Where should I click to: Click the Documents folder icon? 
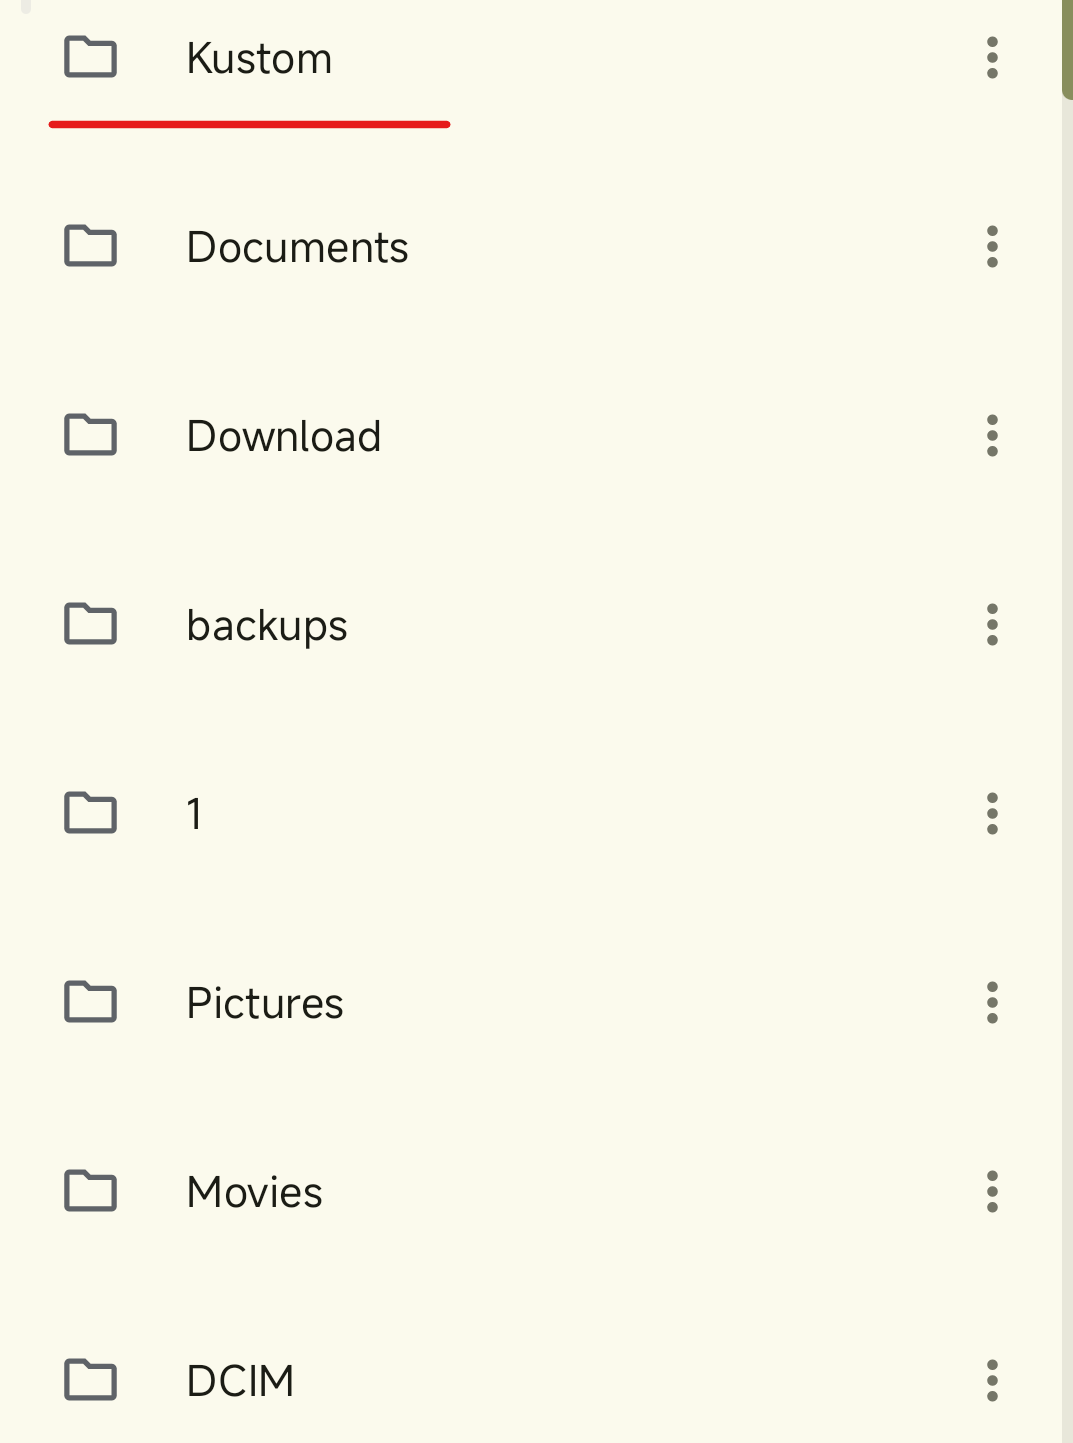(x=90, y=246)
